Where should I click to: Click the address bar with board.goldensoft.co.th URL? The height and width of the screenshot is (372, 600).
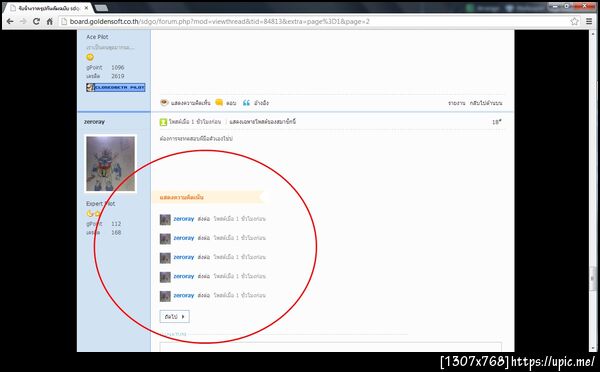(314, 21)
